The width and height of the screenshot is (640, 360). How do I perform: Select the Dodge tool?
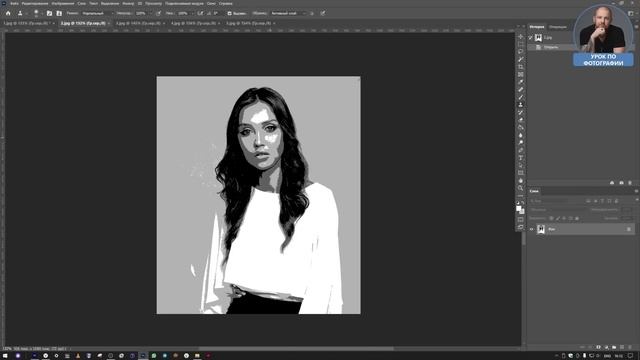point(520,142)
